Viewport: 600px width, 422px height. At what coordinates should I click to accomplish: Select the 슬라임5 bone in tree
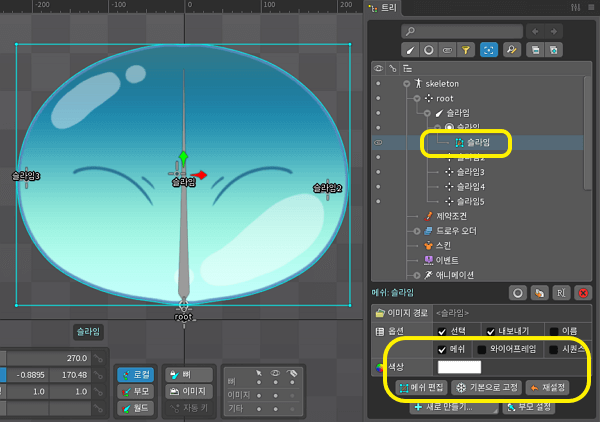pos(470,202)
